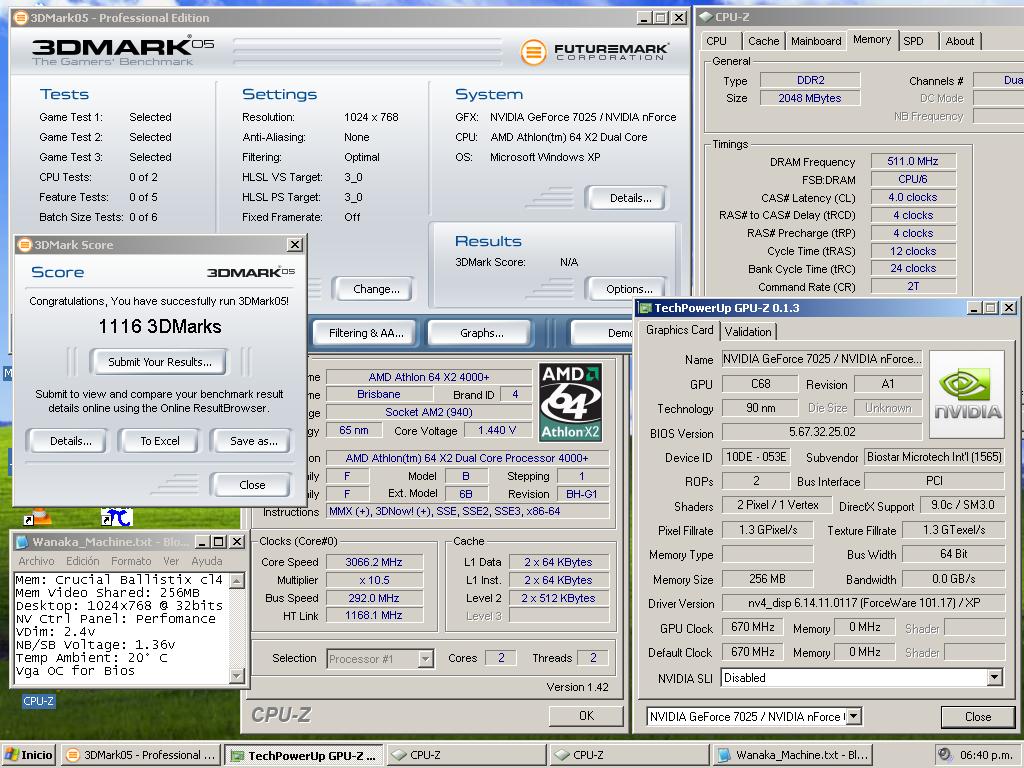This screenshot has width=1024, height=768.
Task: Open Filtering & AA settings
Action: [x=366, y=333]
